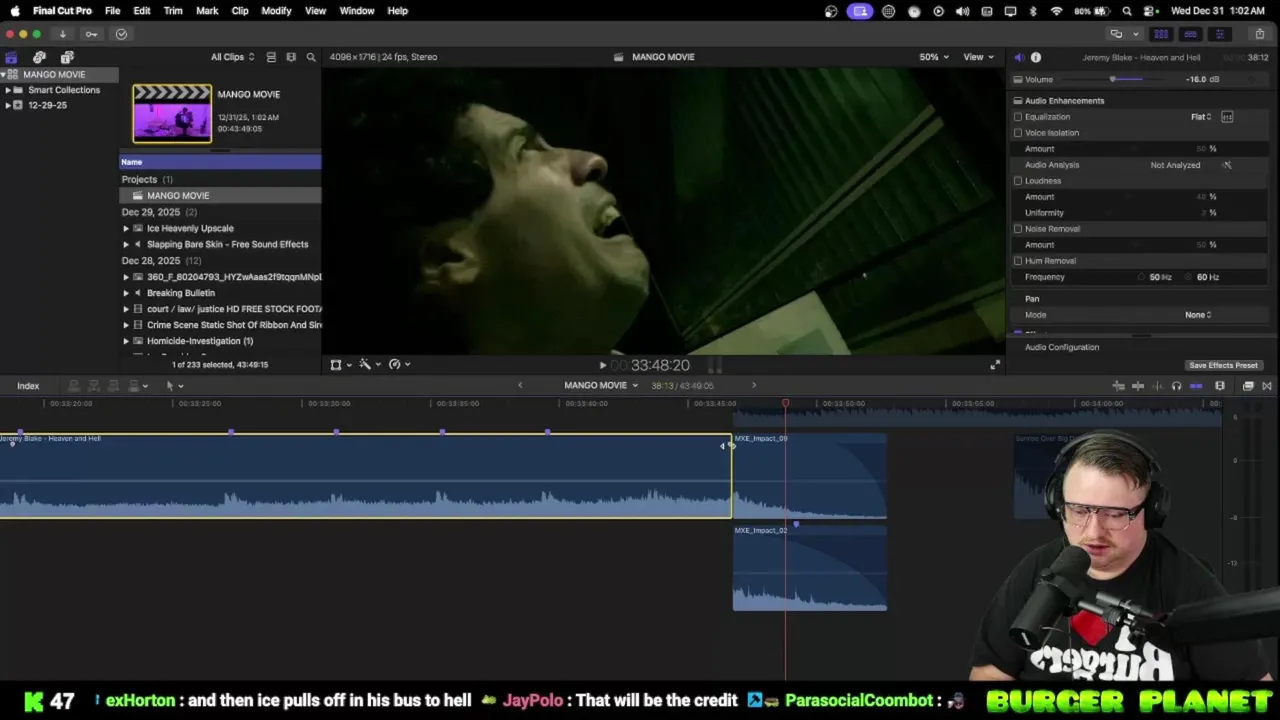The width and height of the screenshot is (1280, 720).
Task: Open the Clip menu
Action: coord(240,11)
